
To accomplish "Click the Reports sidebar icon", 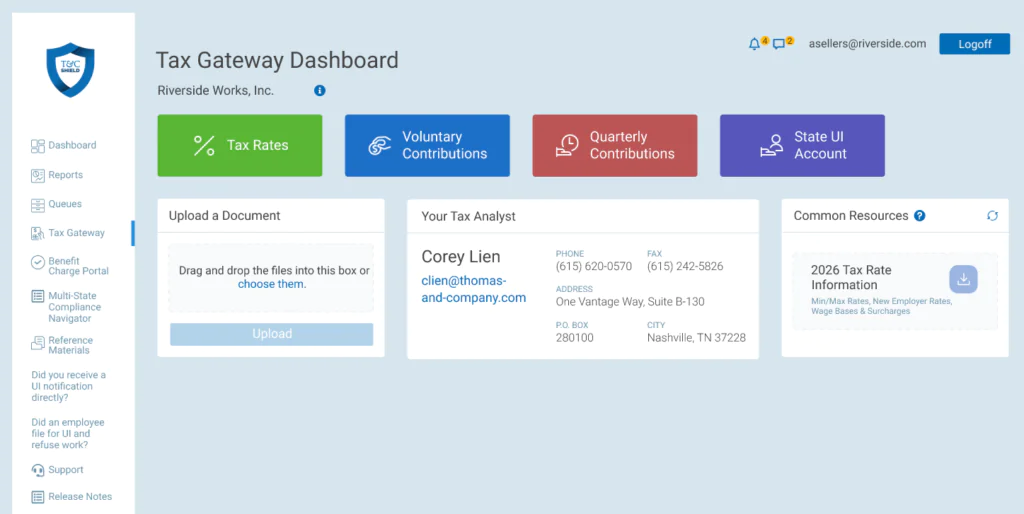I will point(38,175).
